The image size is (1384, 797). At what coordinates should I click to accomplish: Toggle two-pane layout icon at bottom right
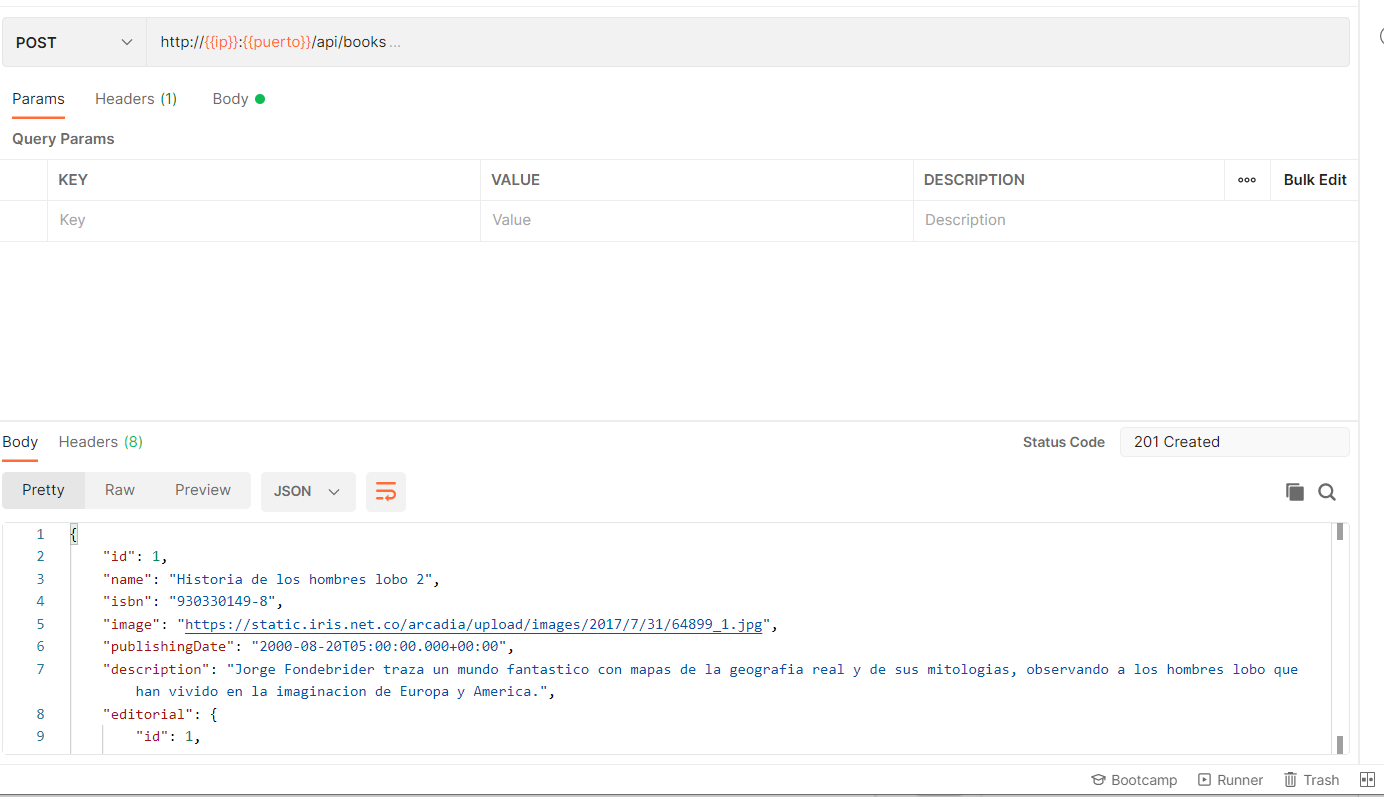pyautogui.click(x=1367, y=780)
